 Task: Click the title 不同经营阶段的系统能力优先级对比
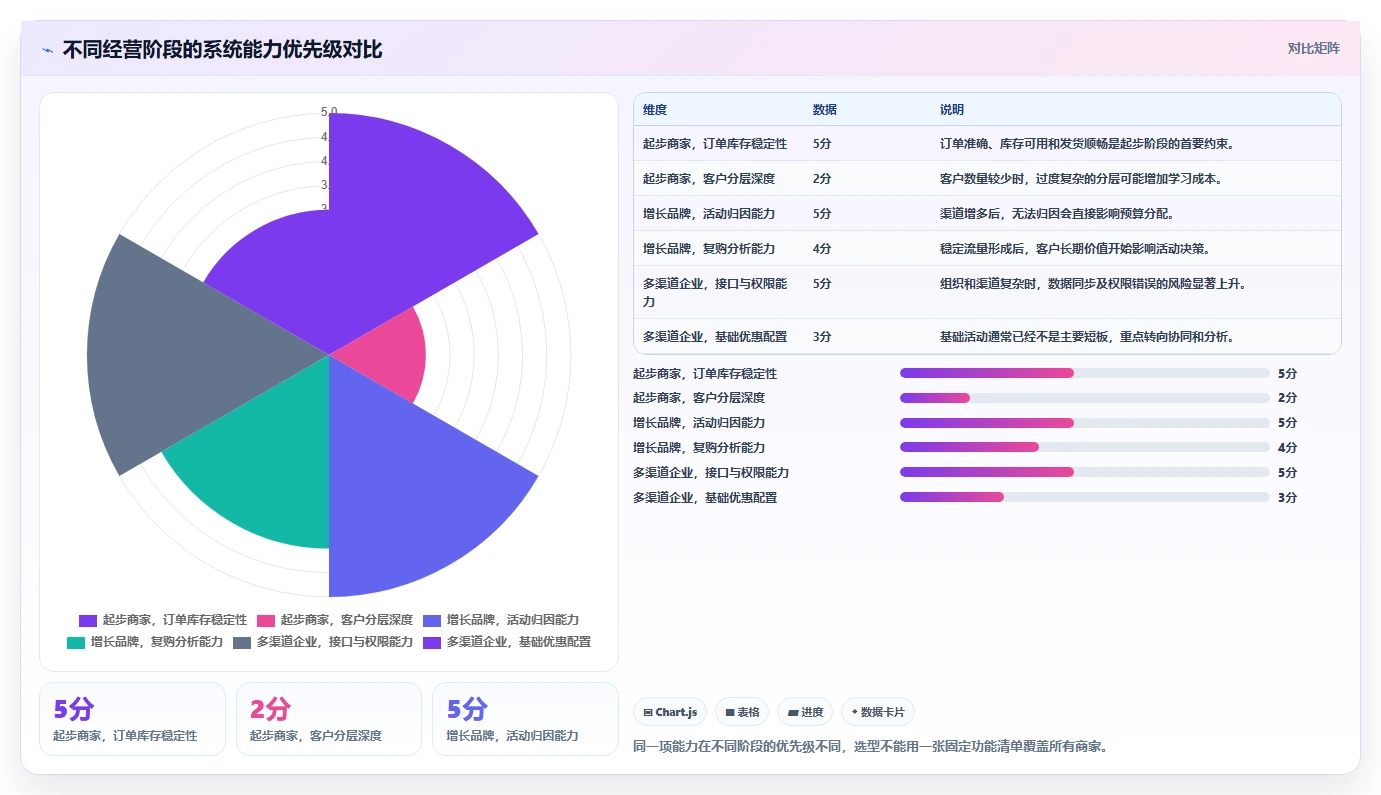(222, 50)
